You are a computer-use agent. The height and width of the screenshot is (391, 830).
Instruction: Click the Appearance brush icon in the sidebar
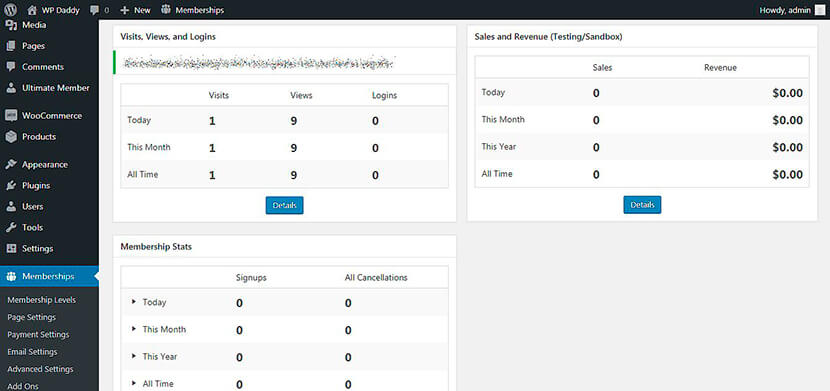(x=11, y=165)
